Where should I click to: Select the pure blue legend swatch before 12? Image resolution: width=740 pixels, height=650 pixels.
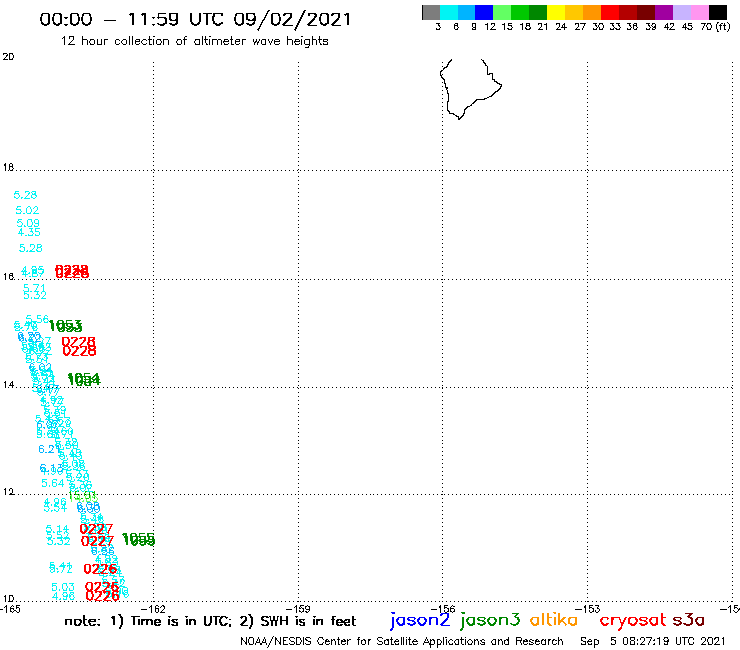pos(484,12)
